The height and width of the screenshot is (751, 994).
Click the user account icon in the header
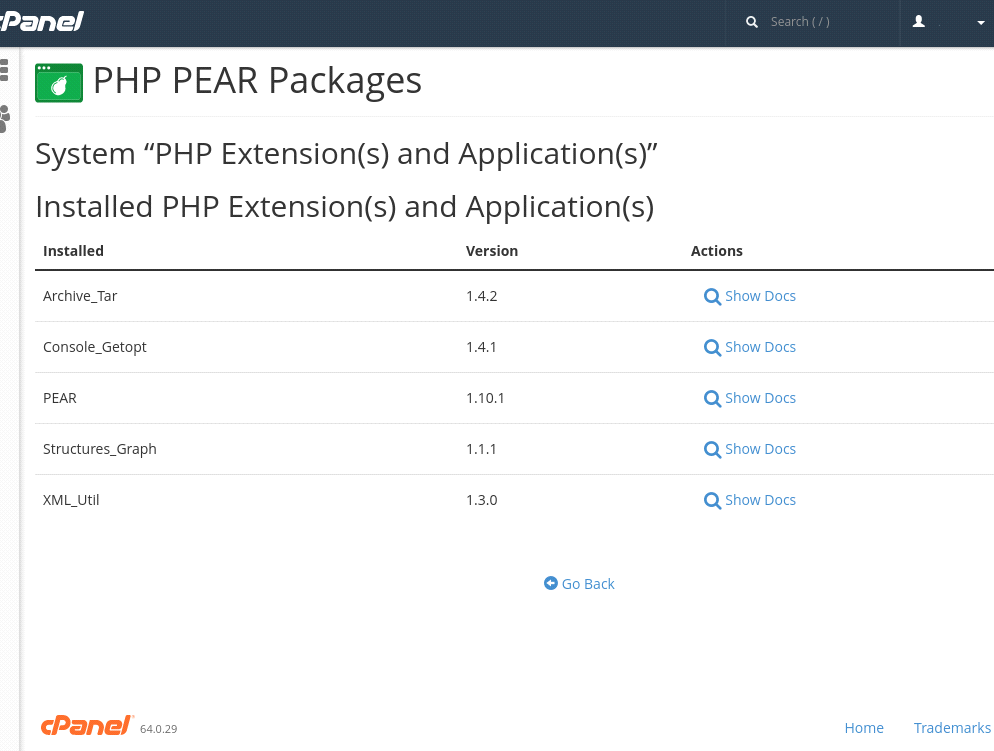pos(919,22)
